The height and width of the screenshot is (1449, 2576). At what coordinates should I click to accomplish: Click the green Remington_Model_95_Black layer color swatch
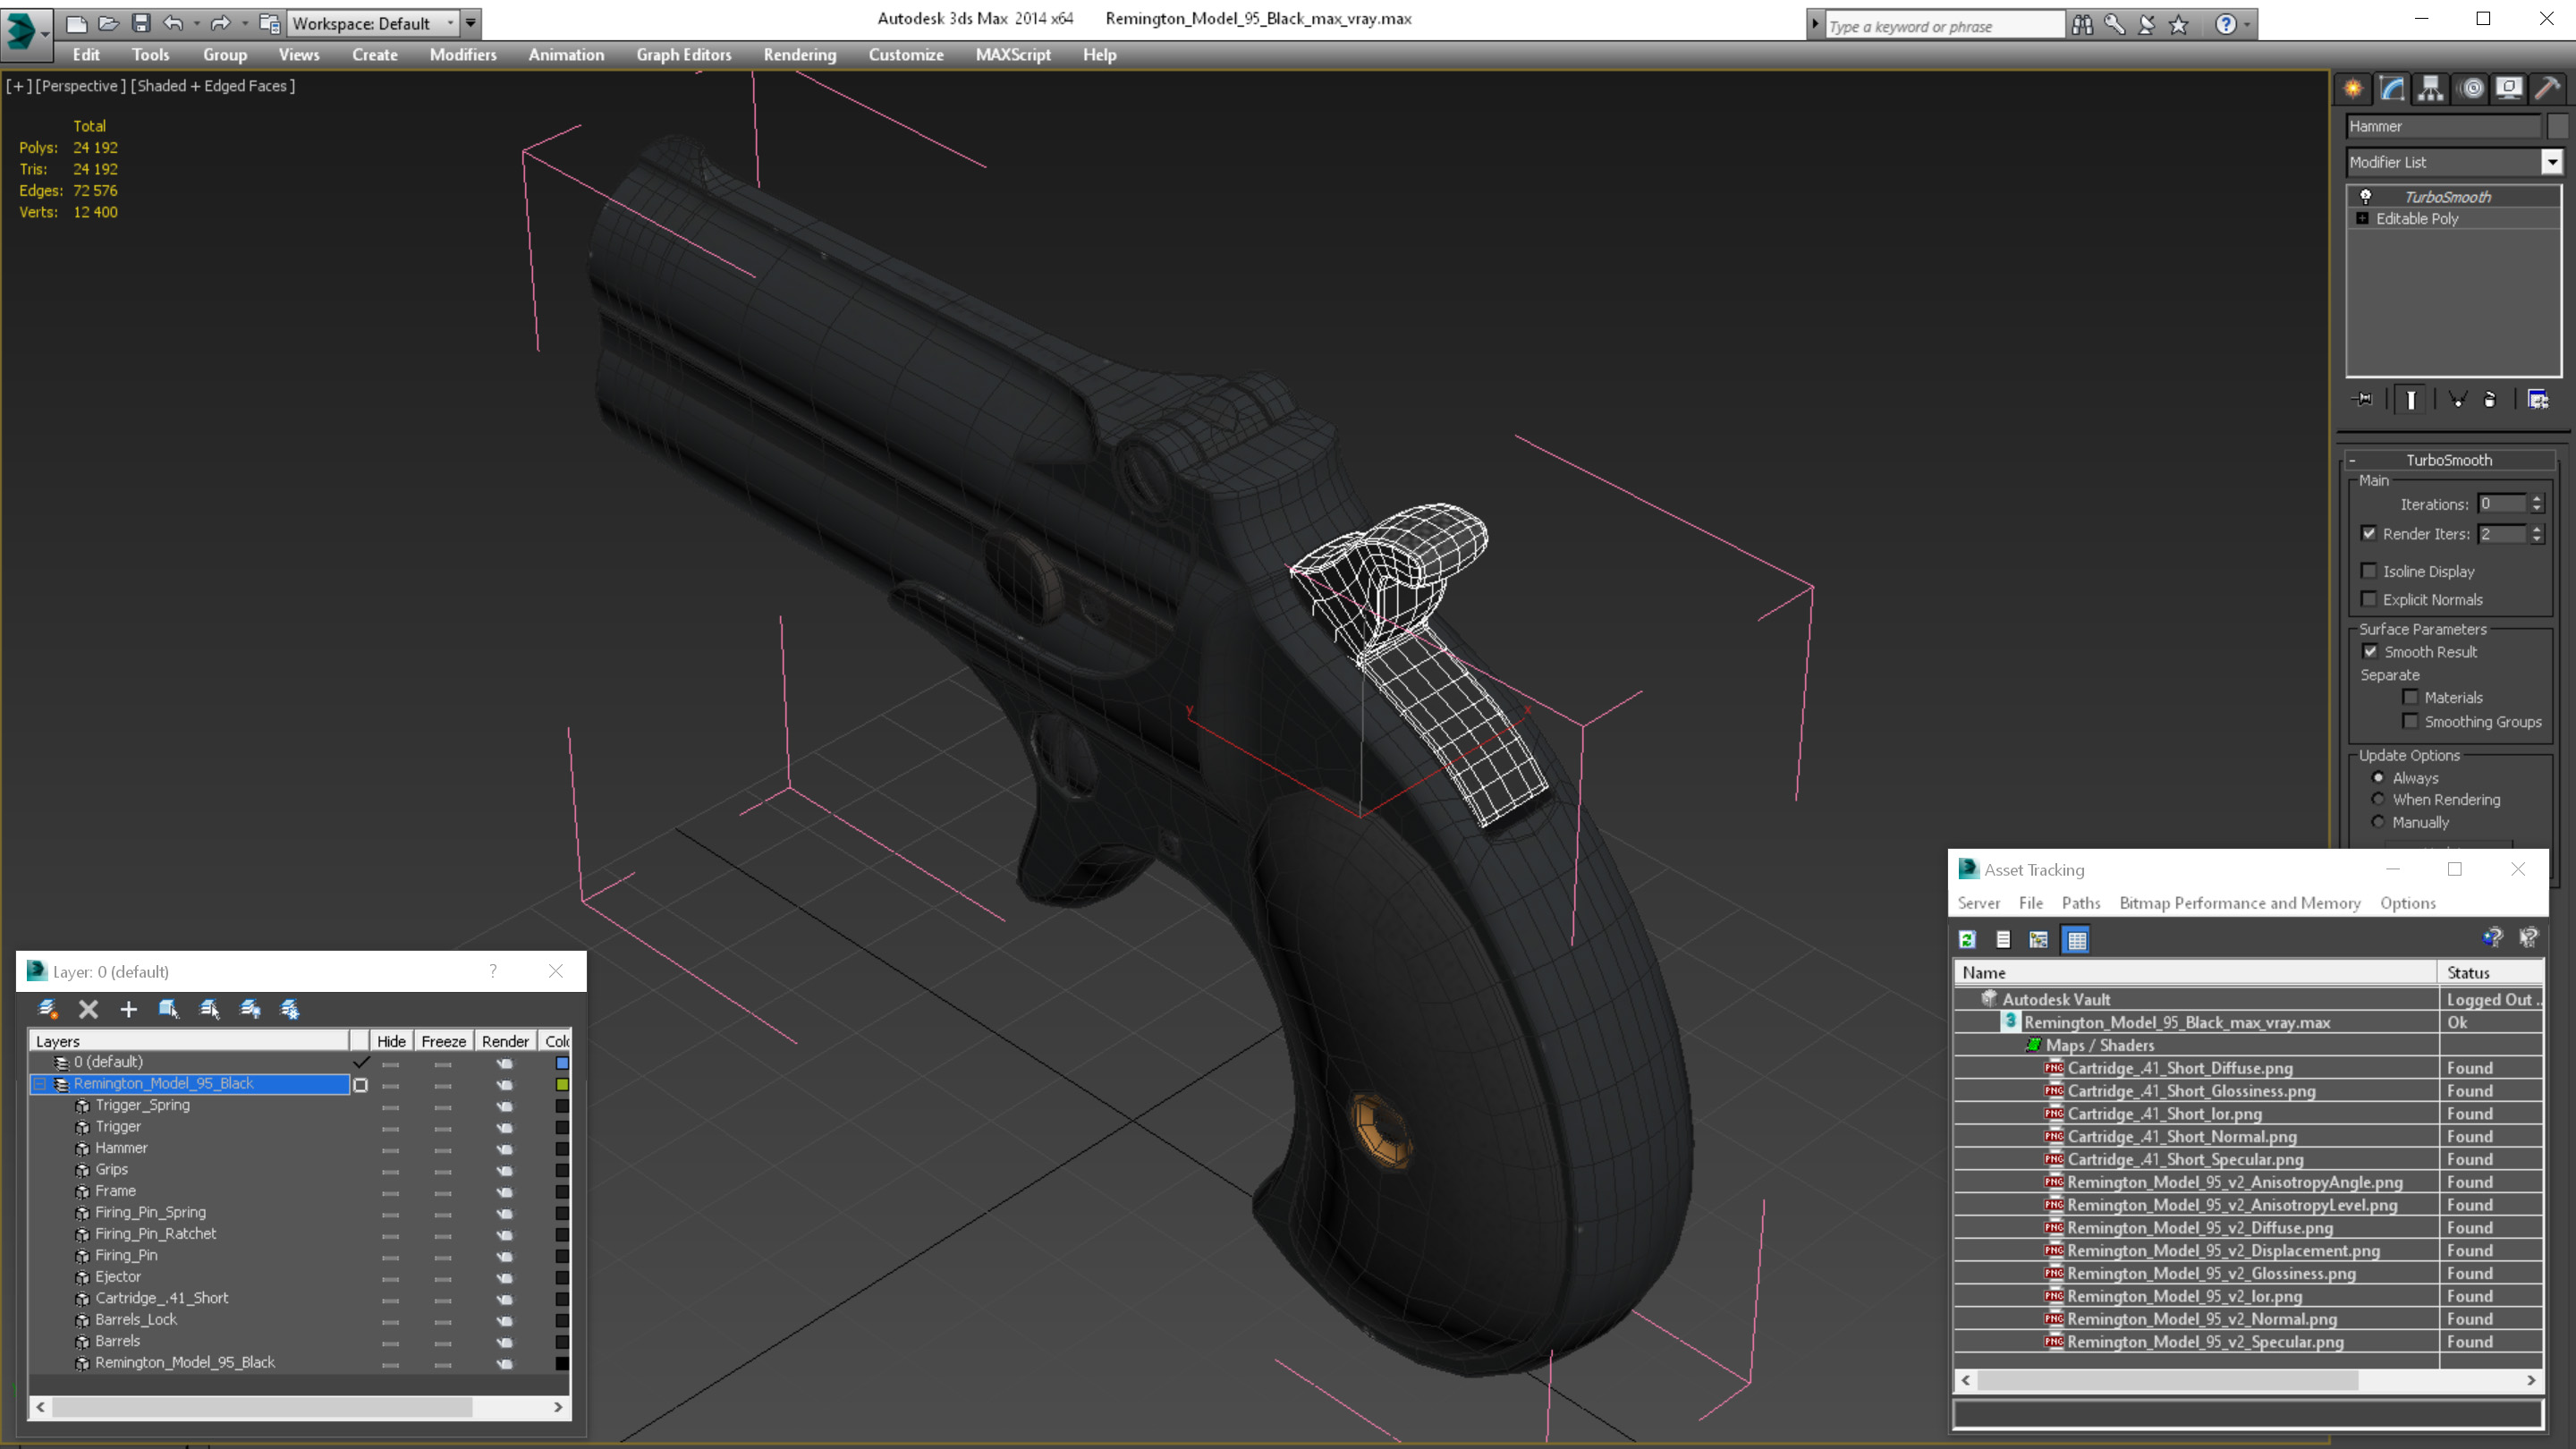(562, 1084)
